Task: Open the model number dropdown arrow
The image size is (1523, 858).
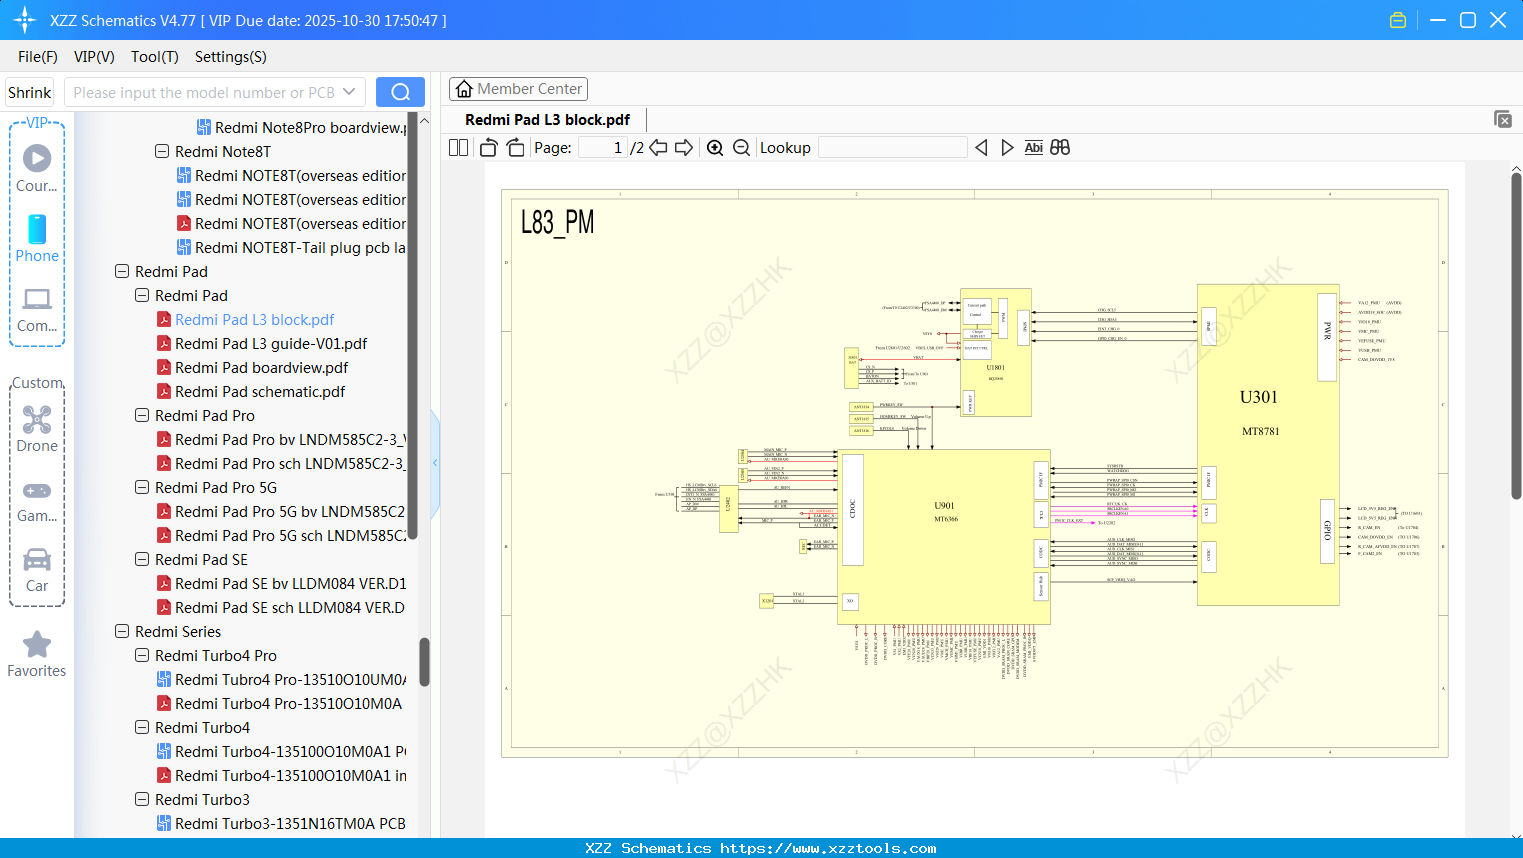Action: 349,92
